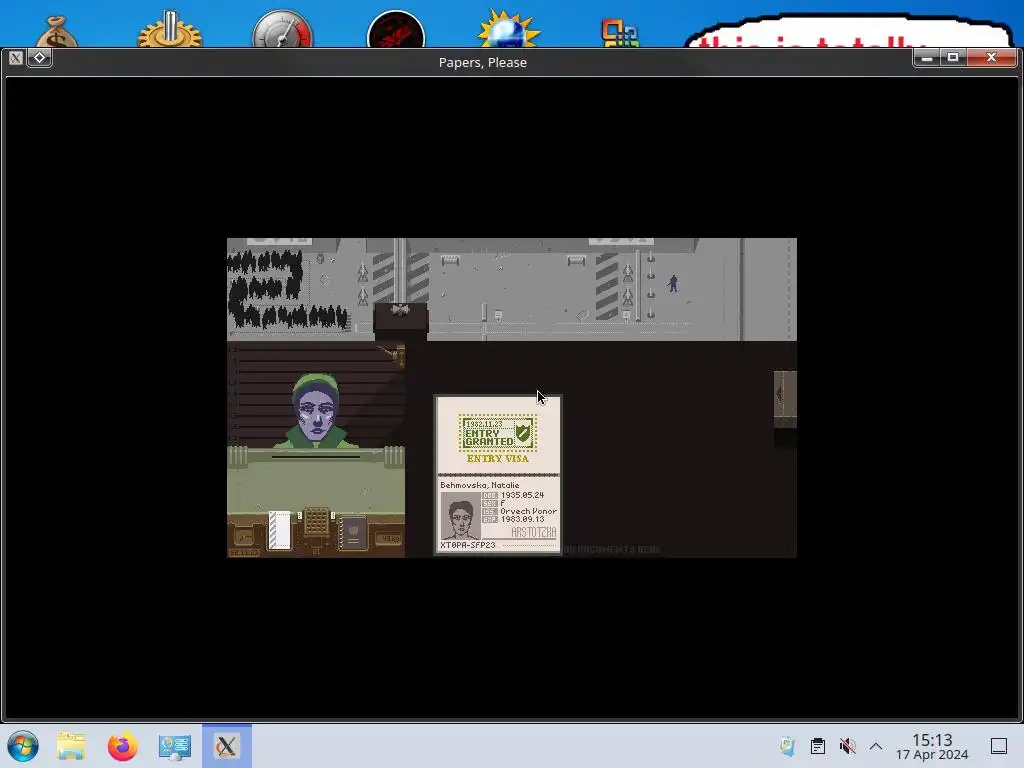Viewport: 1024px width, 768px height.
Task: Click the booth loudspeaker to call next entrant
Action: pyautogui.click(x=400, y=310)
